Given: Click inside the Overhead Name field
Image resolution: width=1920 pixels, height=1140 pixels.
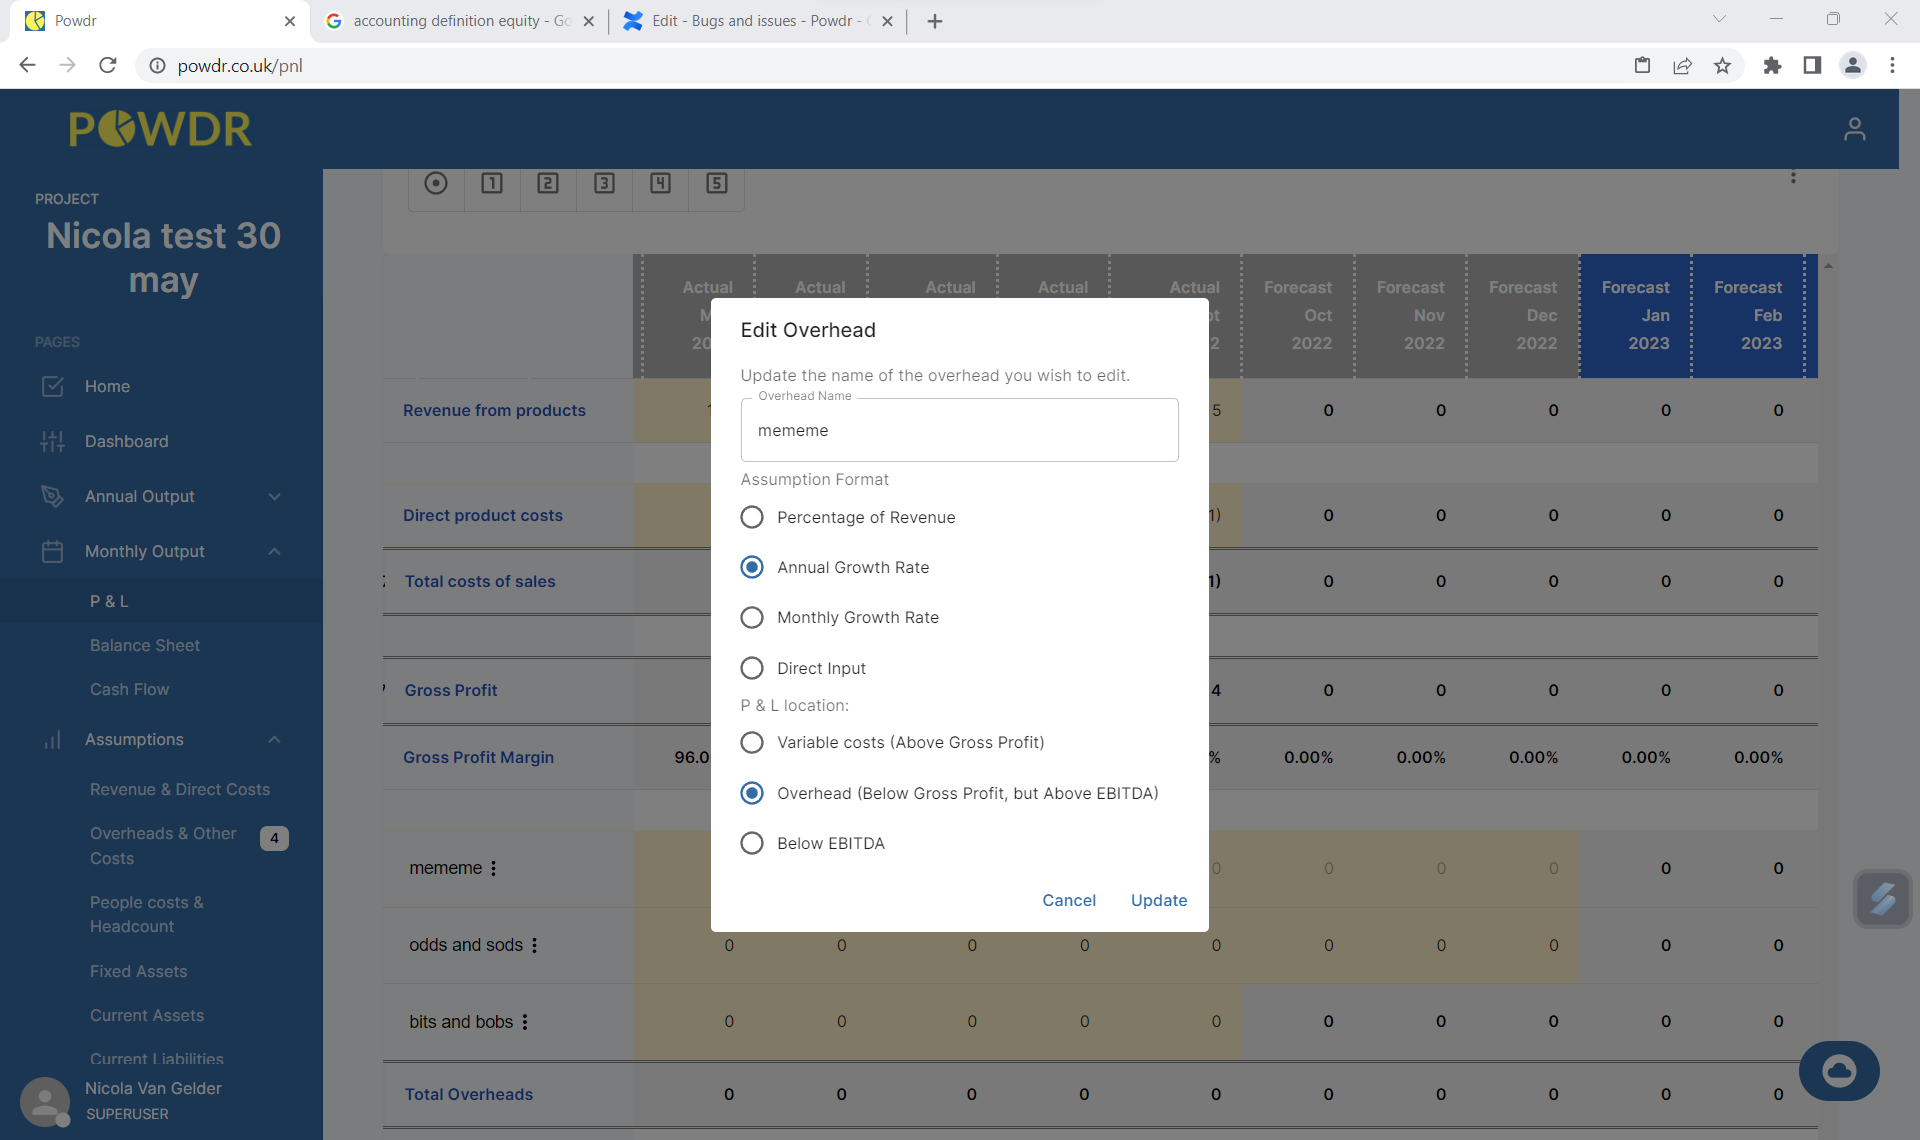Looking at the screenshot, I should coord(958,430).
